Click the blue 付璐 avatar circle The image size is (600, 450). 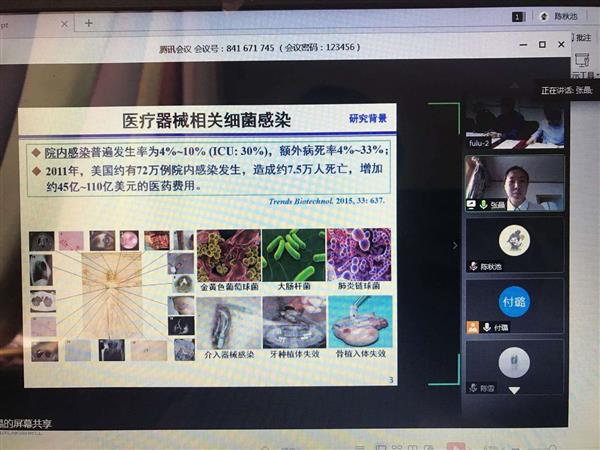pos(514,300)
